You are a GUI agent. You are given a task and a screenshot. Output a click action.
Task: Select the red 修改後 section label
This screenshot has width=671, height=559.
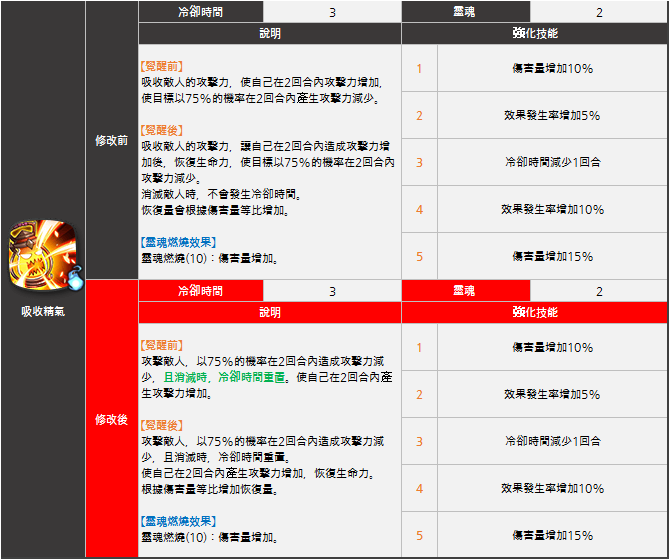111,419
